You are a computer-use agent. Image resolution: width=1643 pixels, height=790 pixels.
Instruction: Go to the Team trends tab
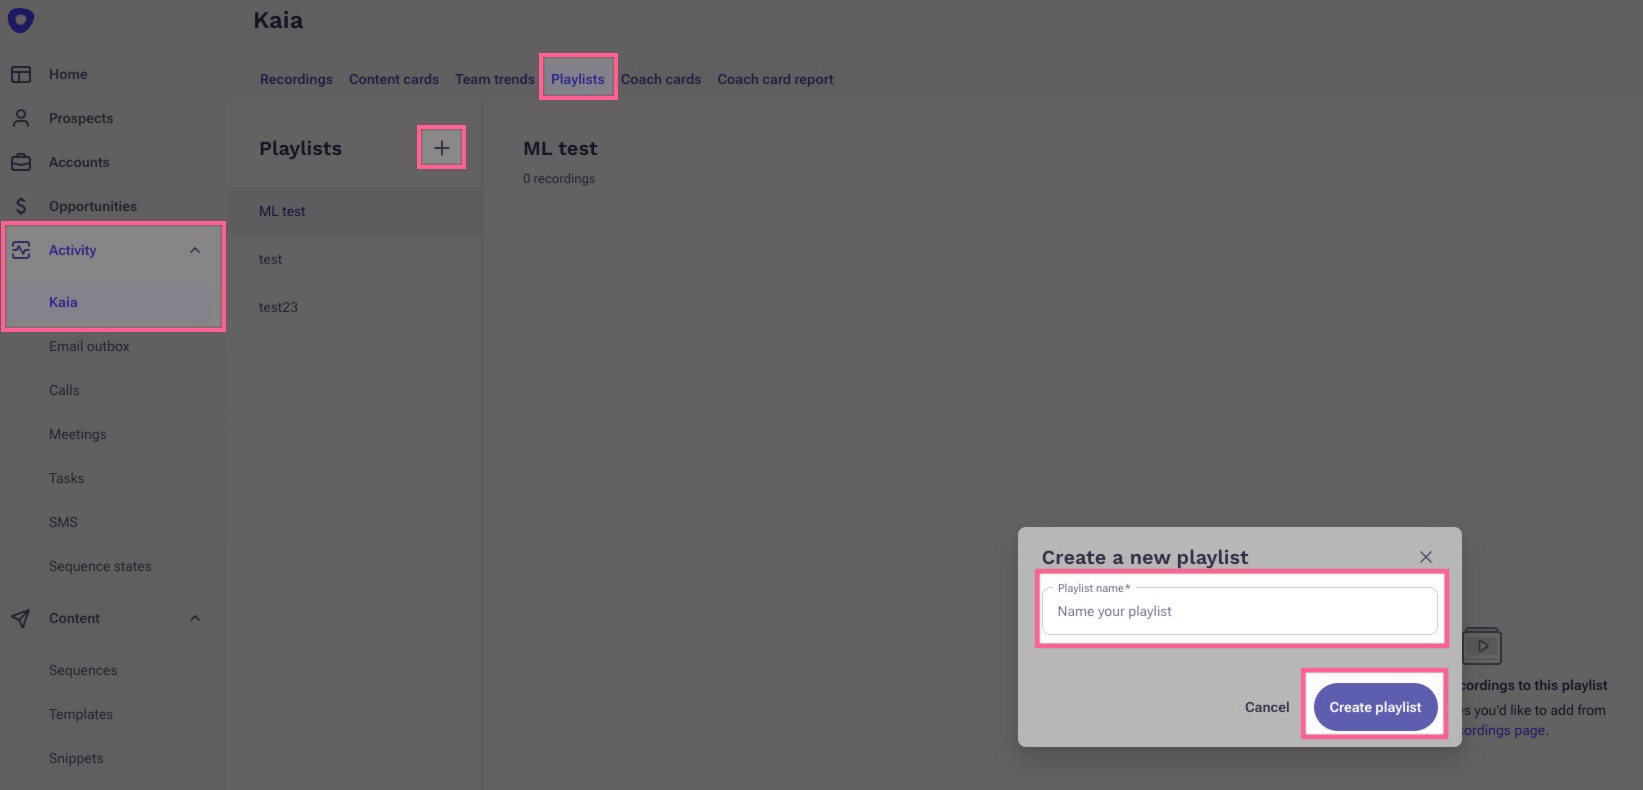pyautogui.click(x=495, y=79)
